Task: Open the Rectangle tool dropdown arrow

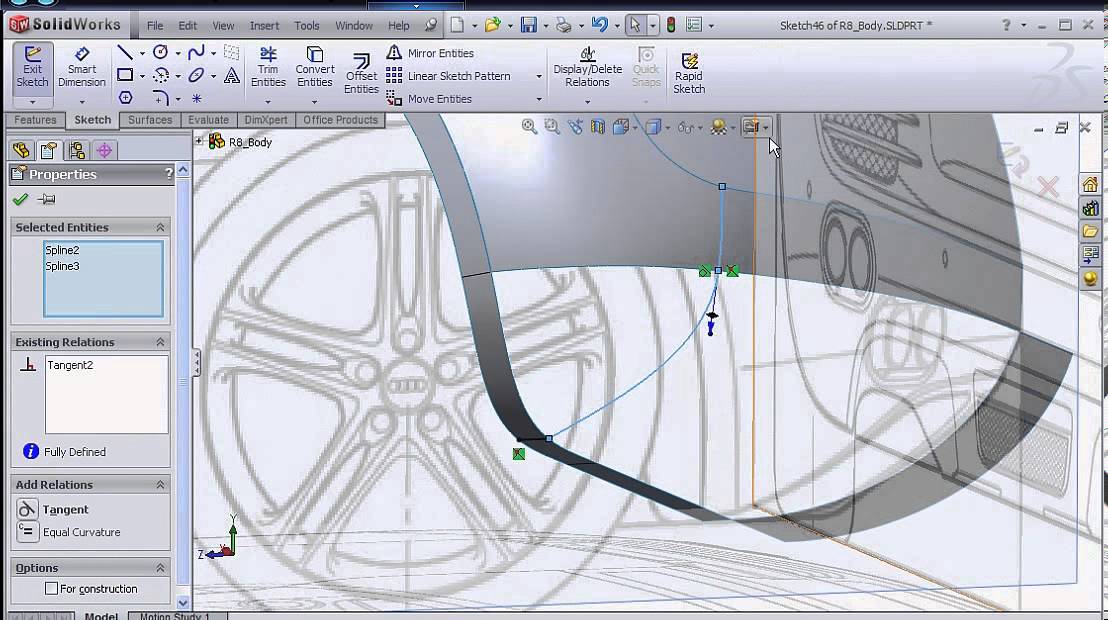Action: (142, 76)
